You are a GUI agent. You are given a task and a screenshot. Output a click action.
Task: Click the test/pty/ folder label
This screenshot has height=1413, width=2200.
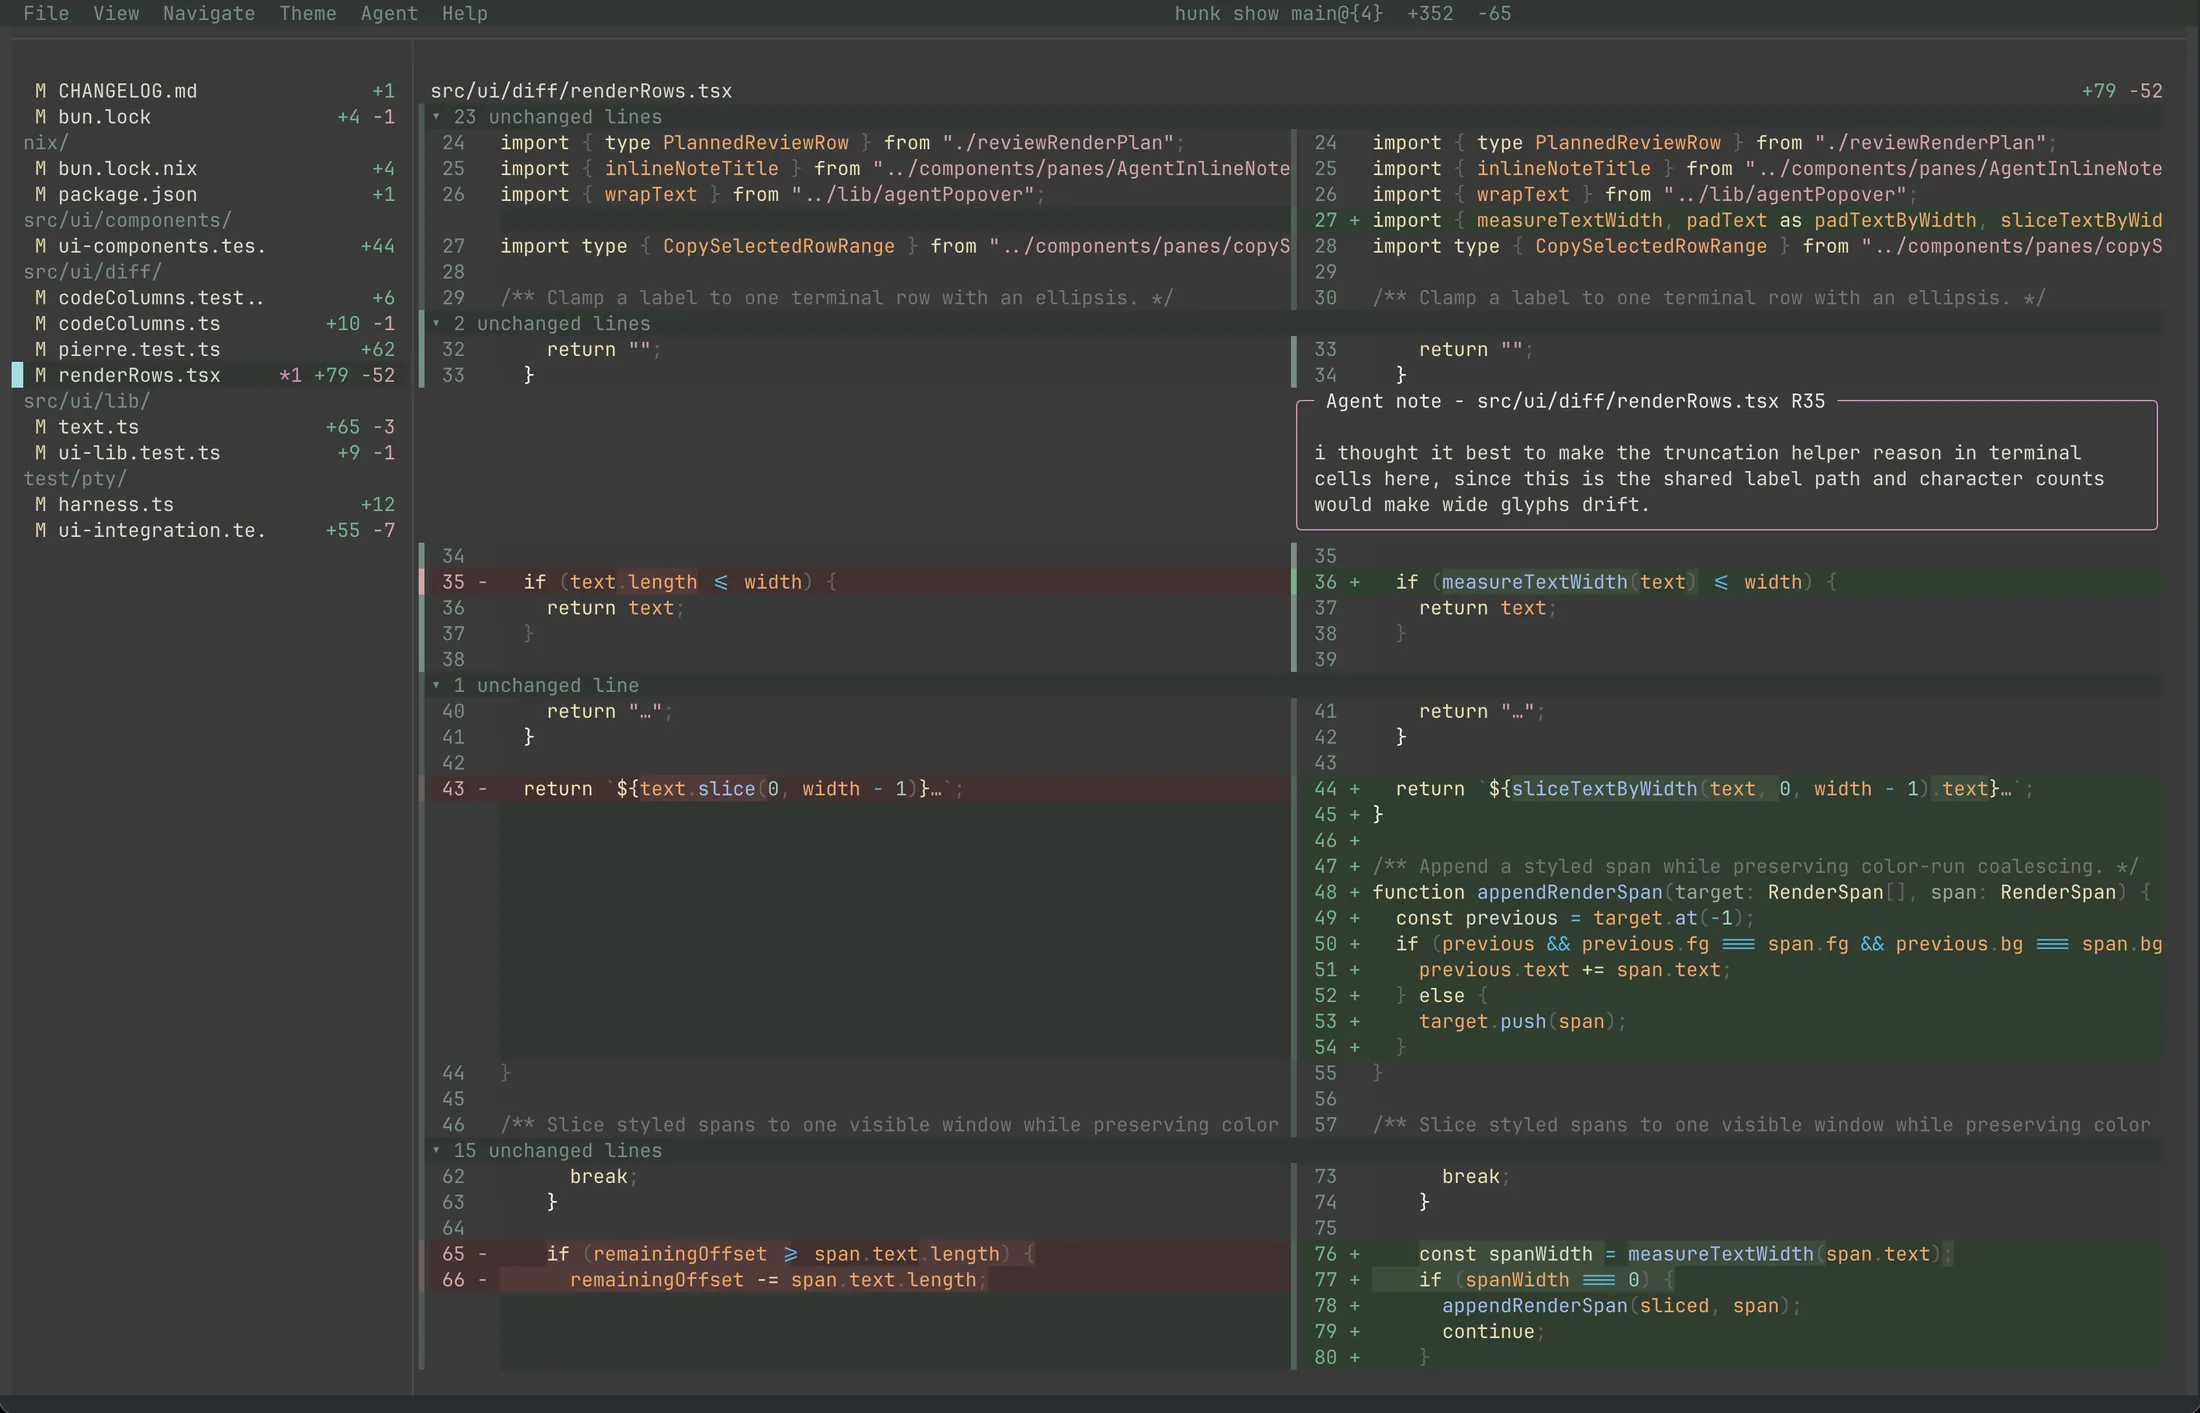point(75,479)
